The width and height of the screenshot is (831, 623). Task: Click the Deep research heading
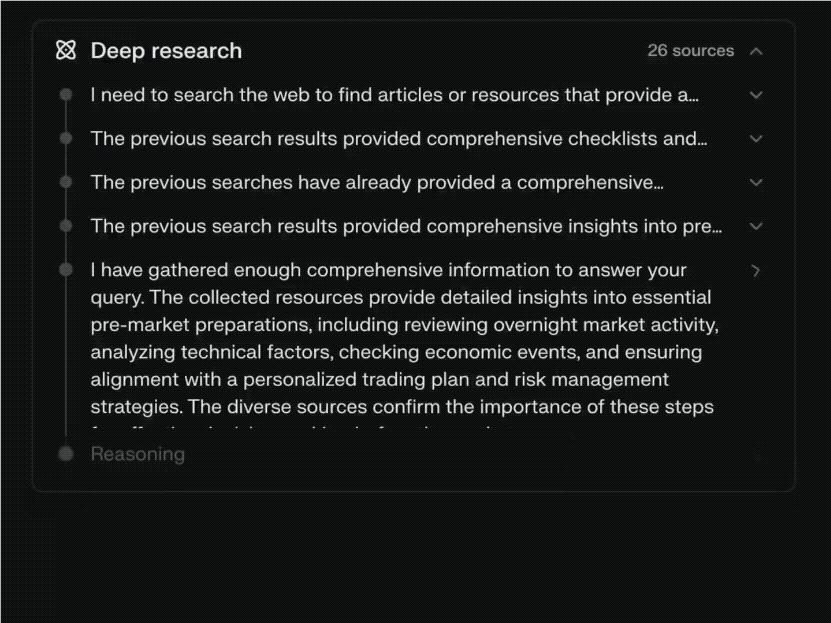(x=166, y=51)
